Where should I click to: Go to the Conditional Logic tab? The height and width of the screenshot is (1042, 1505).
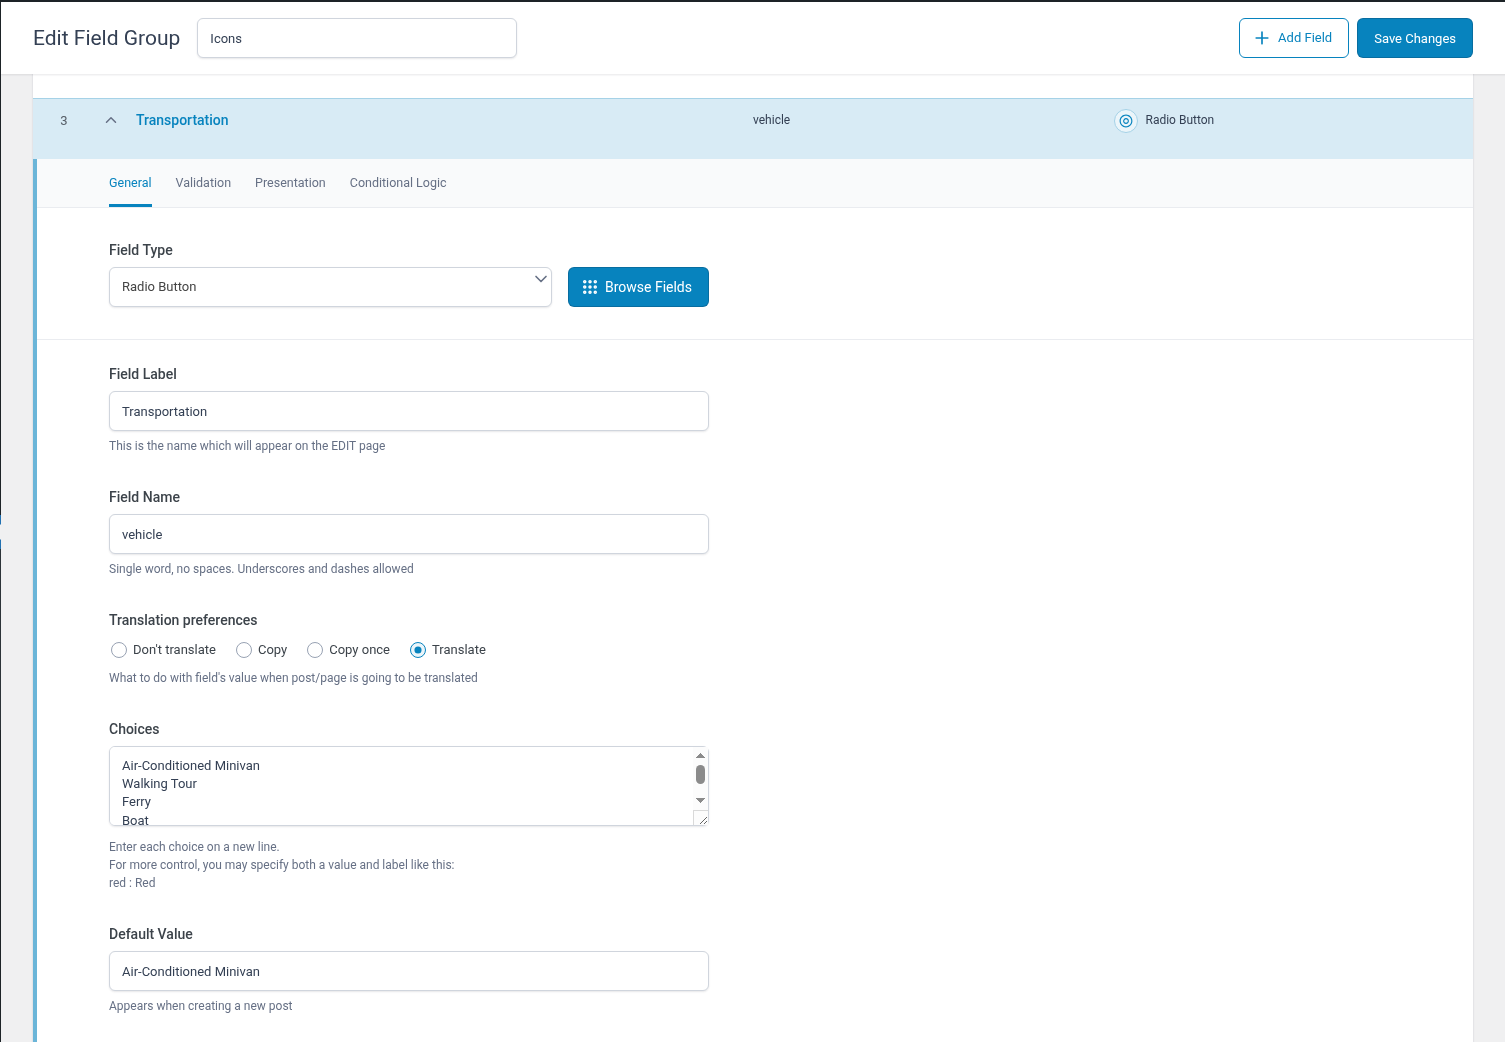[x=398, y=183]
